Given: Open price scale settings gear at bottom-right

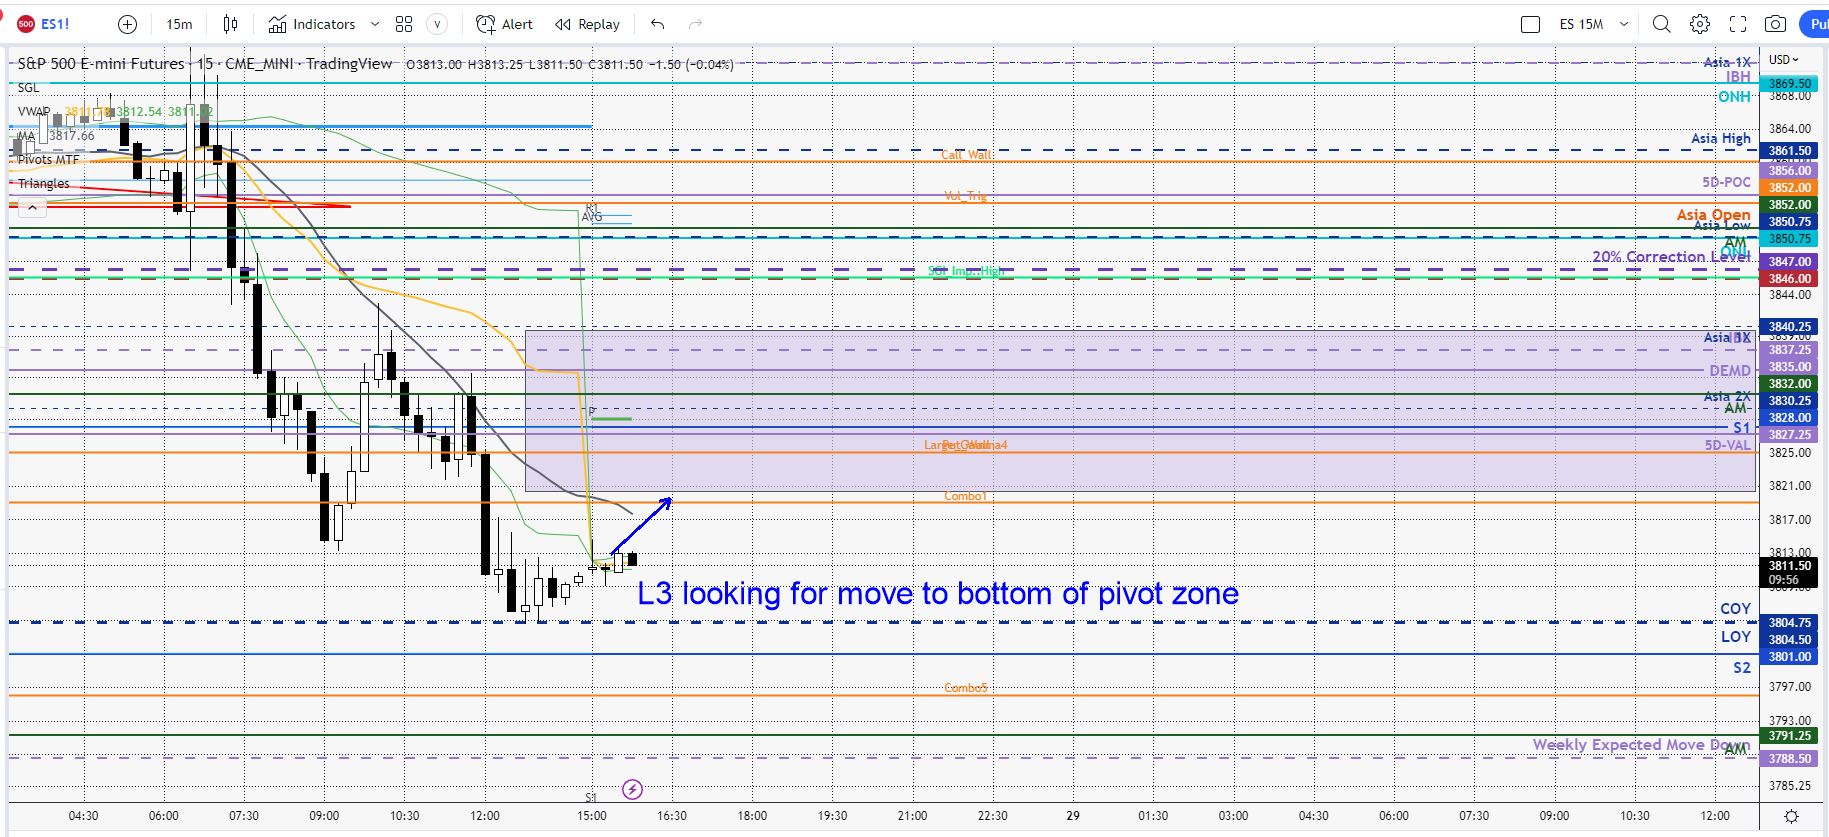Looking at the screenshot, I should pos(1792,816).
